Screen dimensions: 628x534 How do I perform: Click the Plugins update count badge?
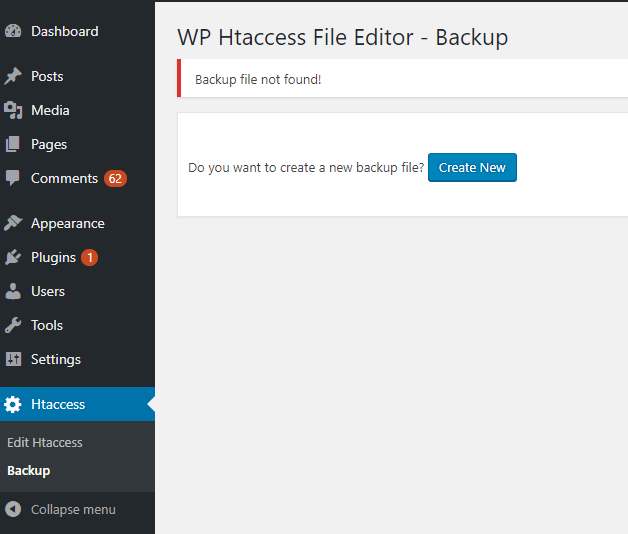pos(89,257)
